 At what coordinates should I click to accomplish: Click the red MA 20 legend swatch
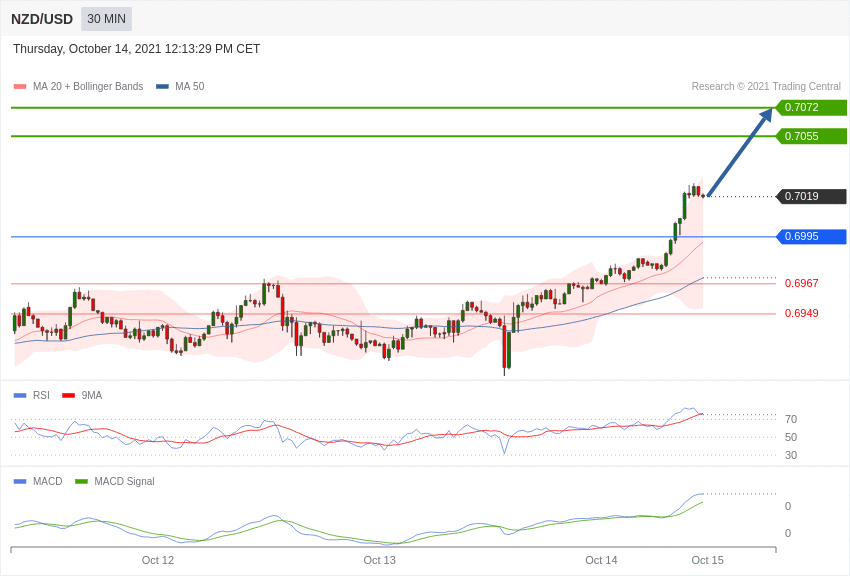point(20,87)
